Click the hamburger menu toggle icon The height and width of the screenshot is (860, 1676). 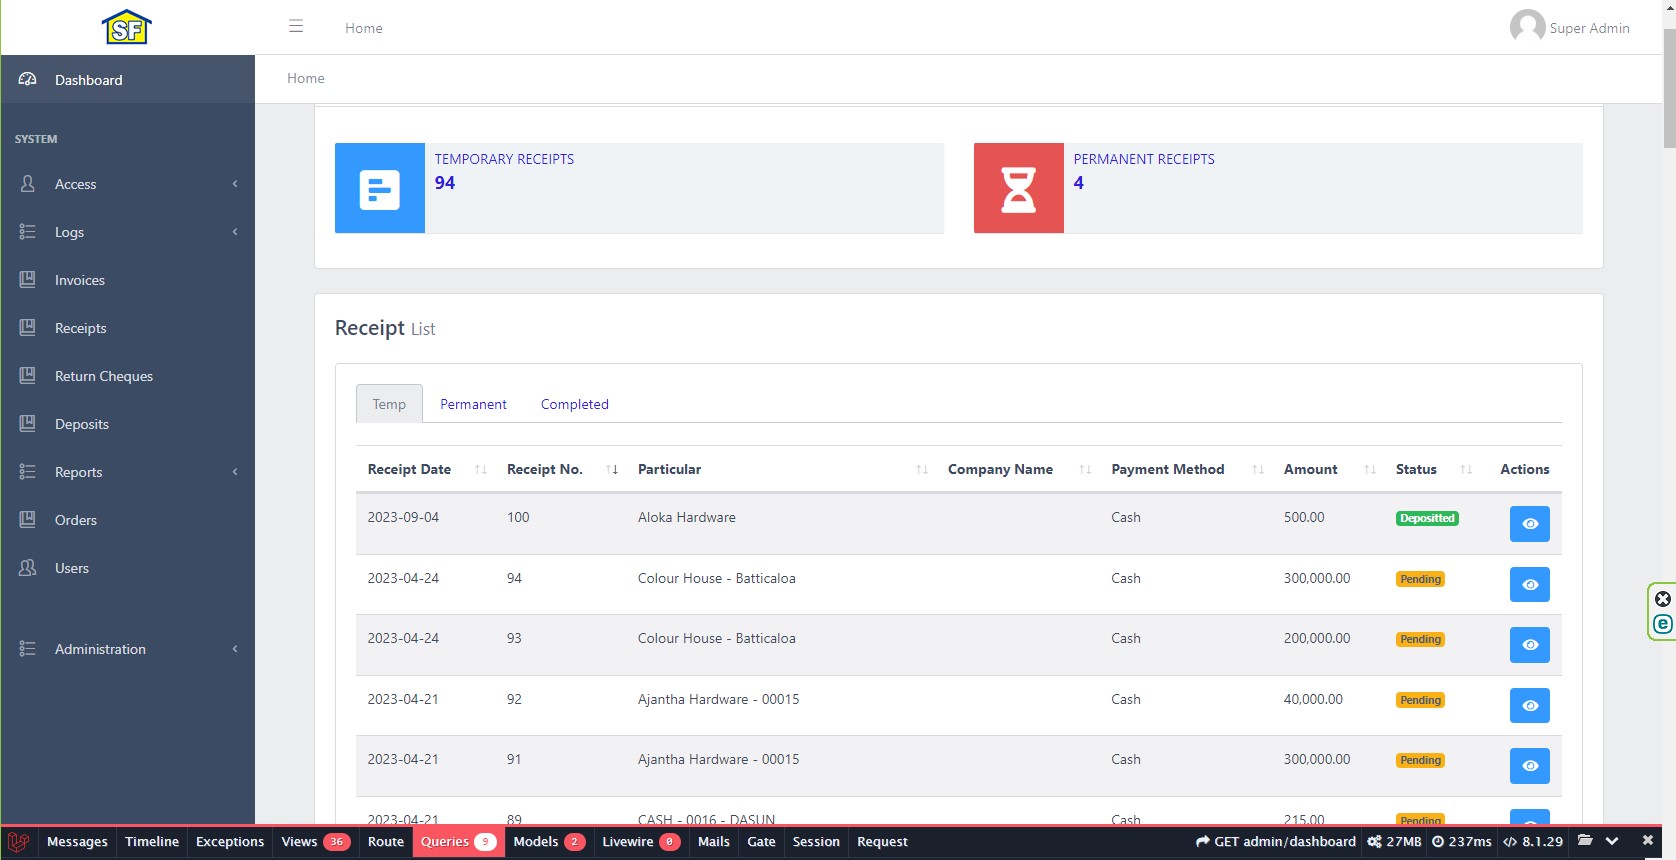pos(296,27)
